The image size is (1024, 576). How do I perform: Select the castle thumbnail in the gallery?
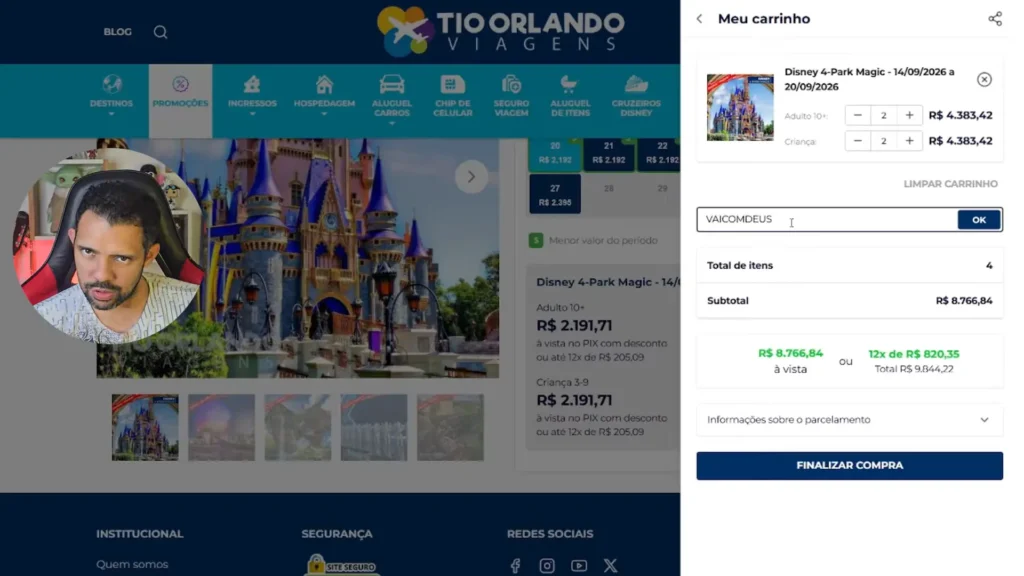[x=145, y=428]
